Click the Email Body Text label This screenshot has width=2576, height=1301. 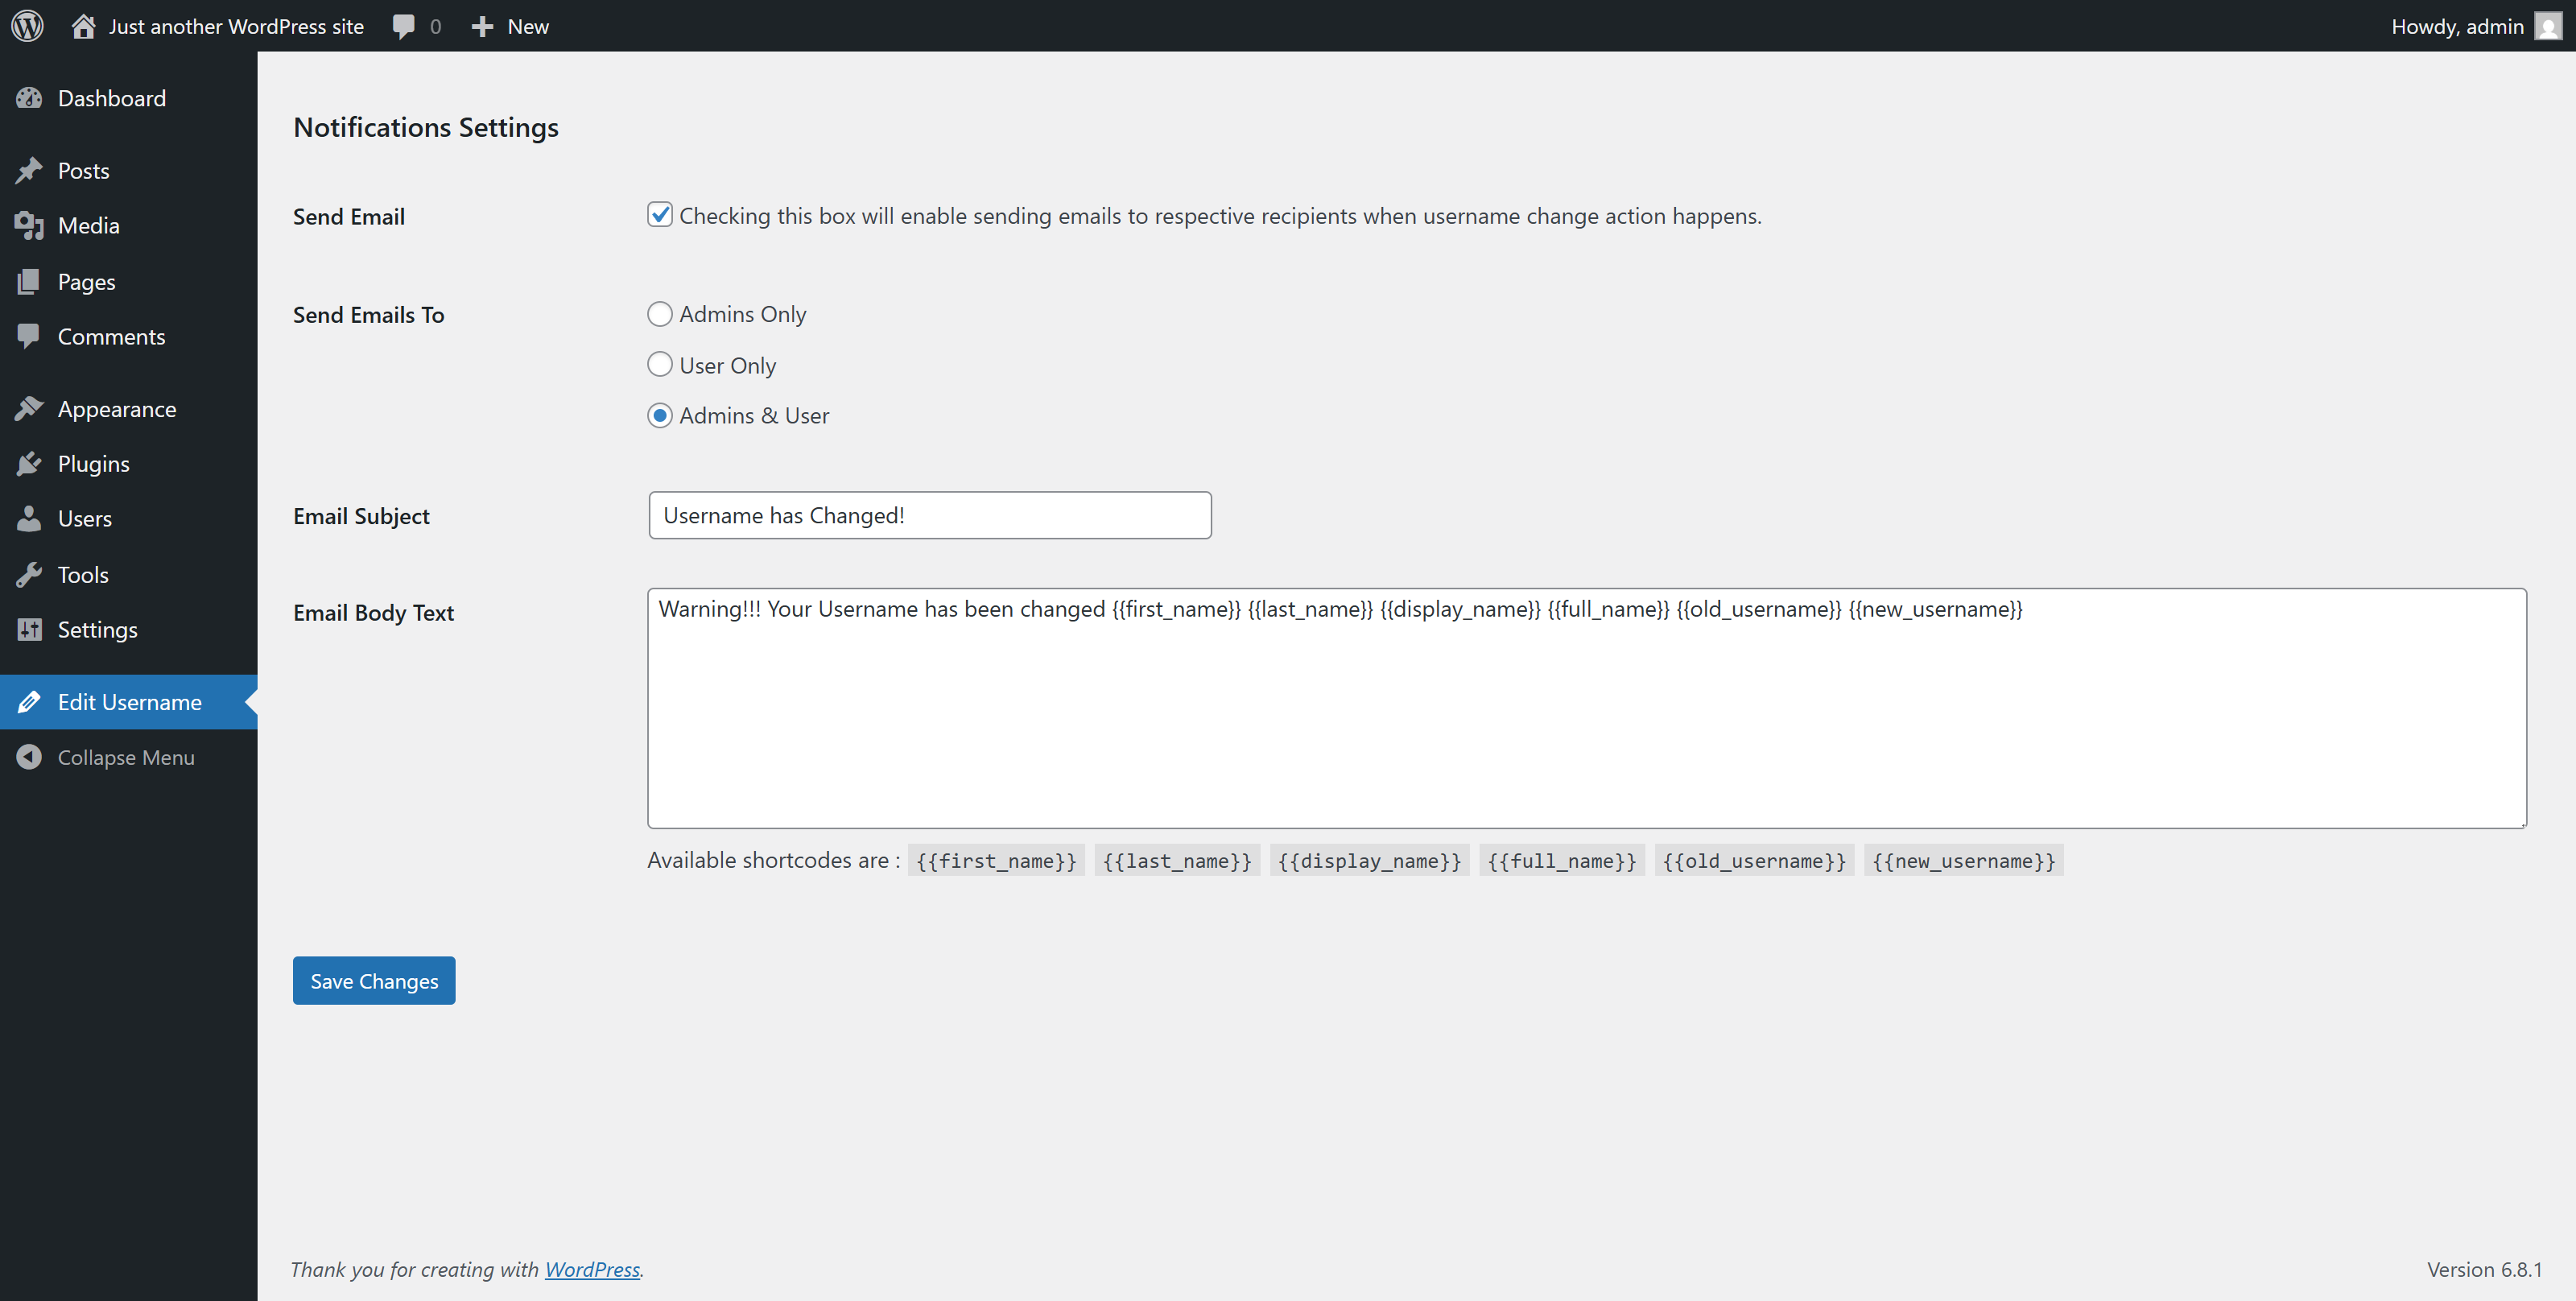[373, 613]
